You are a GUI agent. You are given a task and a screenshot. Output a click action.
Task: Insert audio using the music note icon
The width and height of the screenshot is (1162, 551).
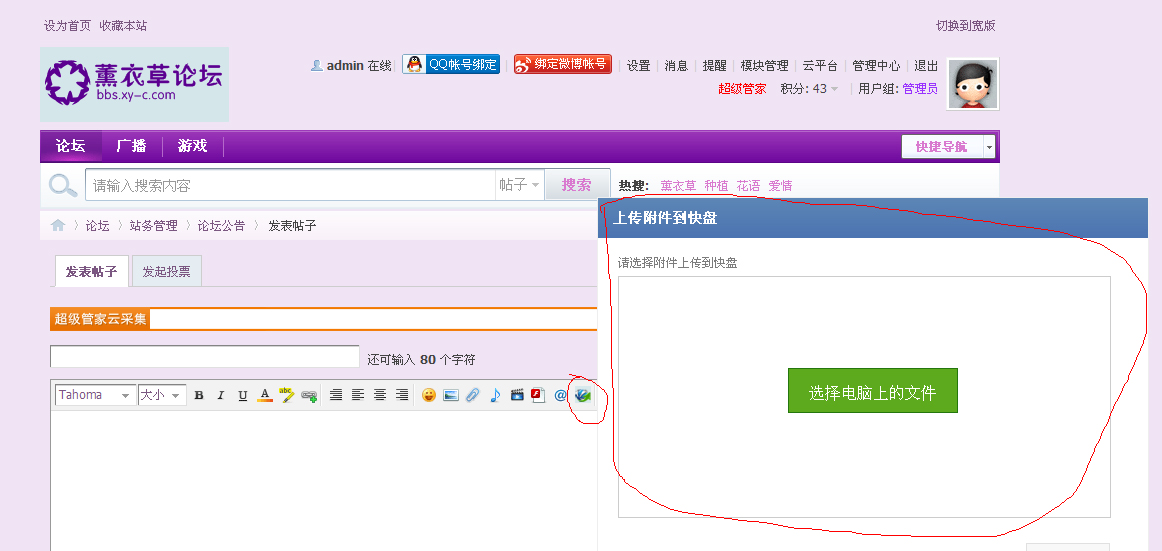click(495, 395)
